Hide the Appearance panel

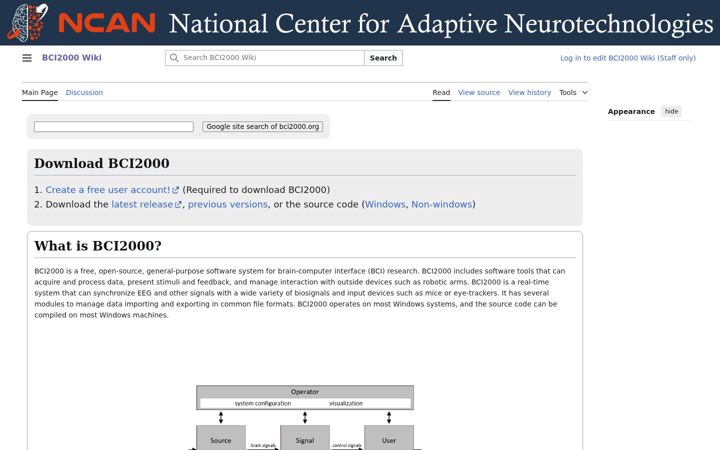[x=671, y=111]
